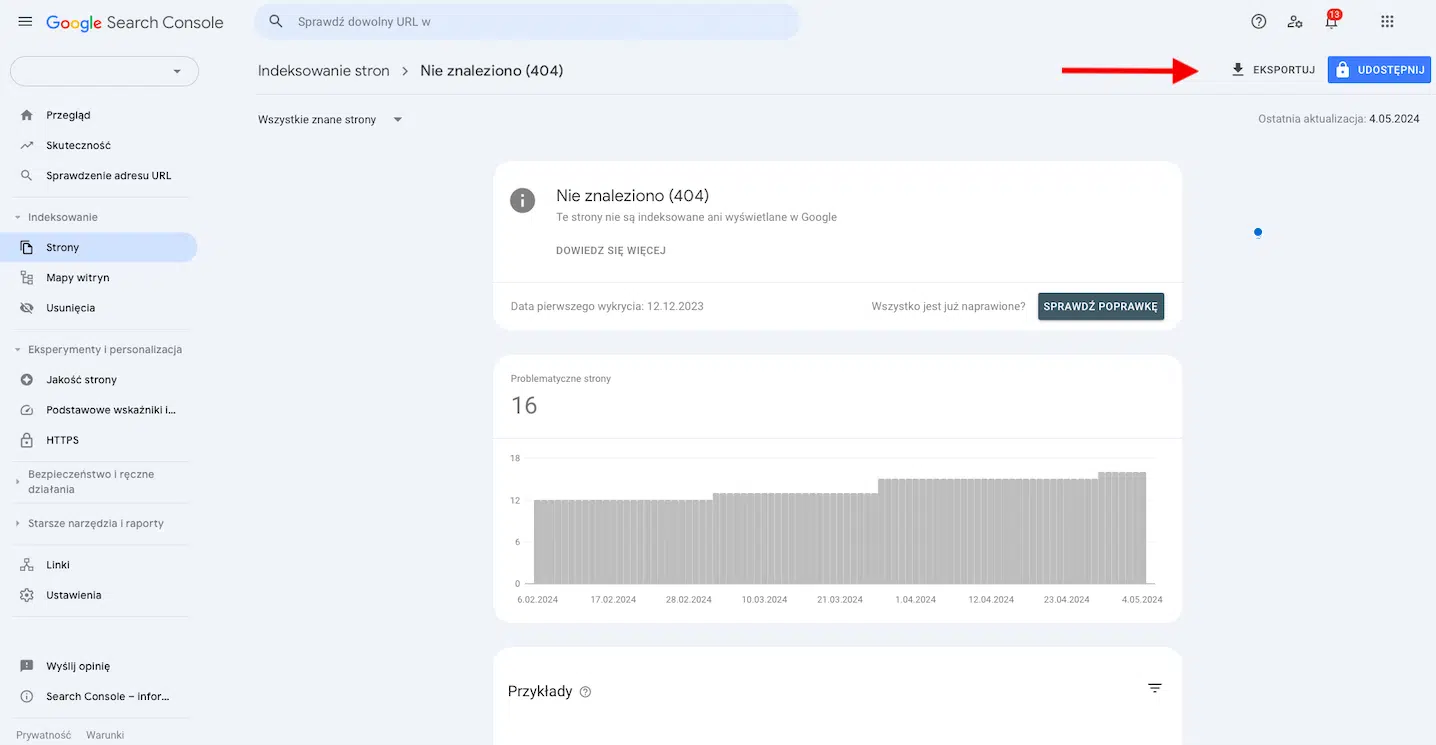
Task: Click the Wyślij opinię feedback icon
Action: tap(27, 666)
